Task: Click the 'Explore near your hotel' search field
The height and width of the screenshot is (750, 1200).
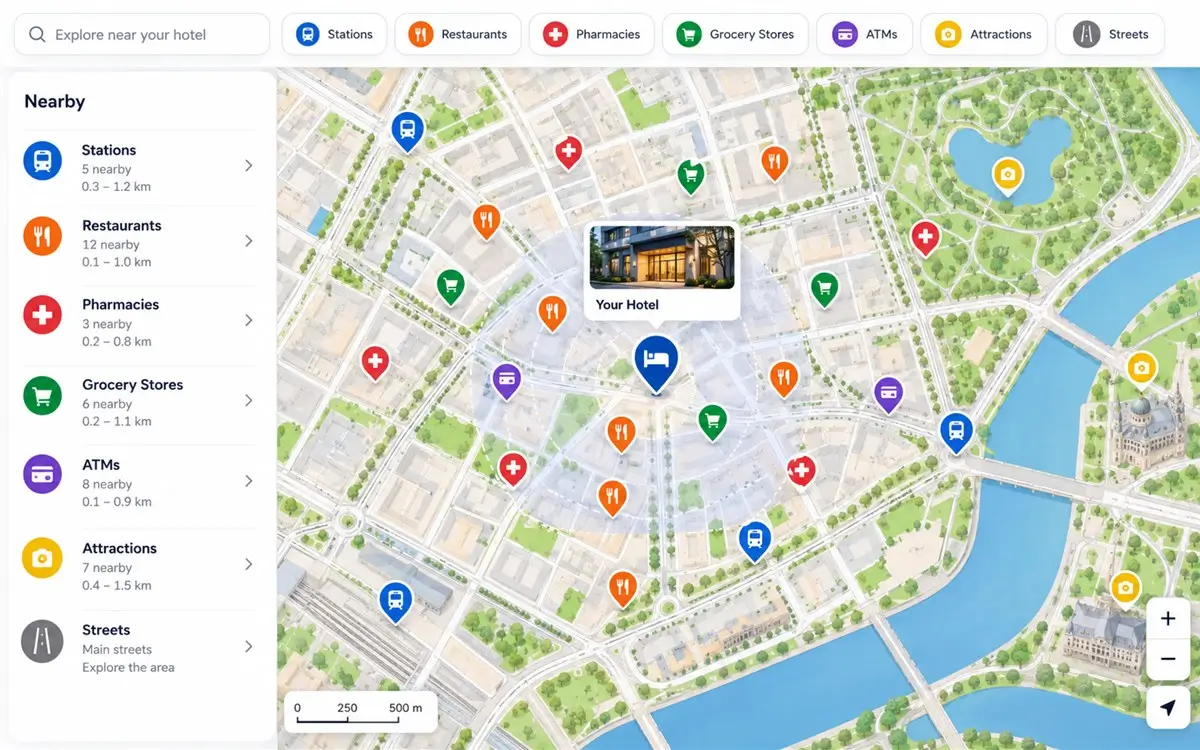Action: tap(141, 34)
